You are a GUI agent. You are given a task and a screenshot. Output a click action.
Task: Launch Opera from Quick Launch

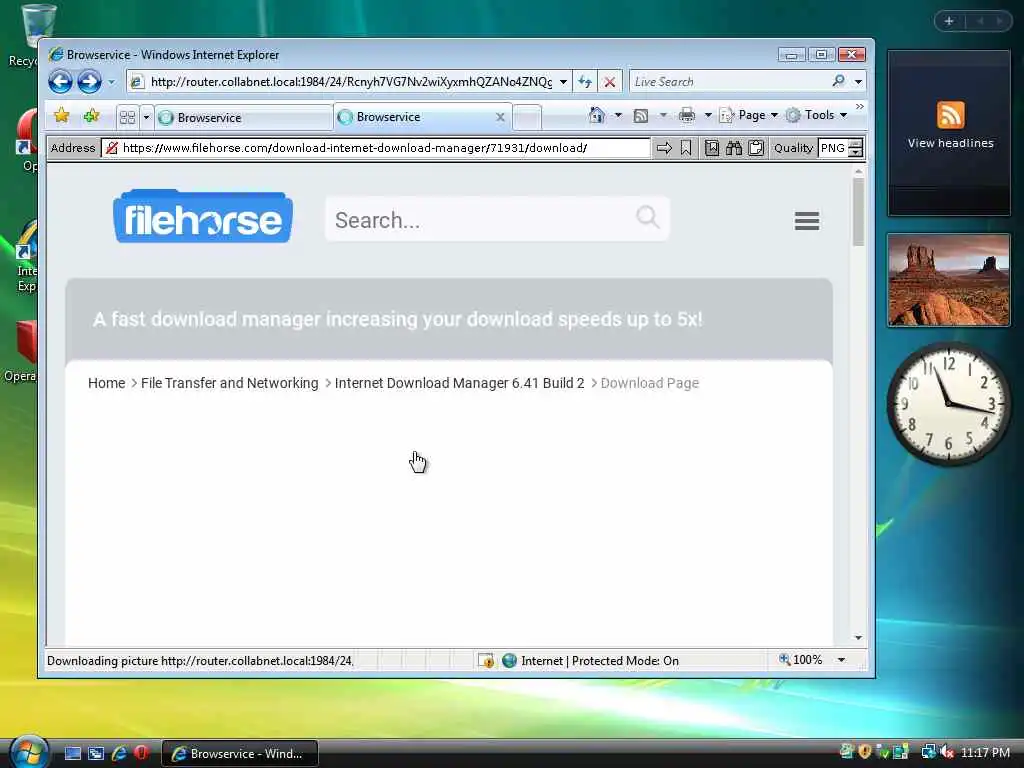tap(141, 753)
